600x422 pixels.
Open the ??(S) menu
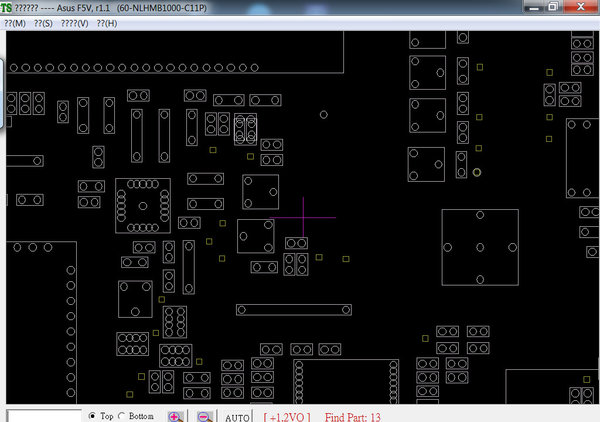click(43, 23)
